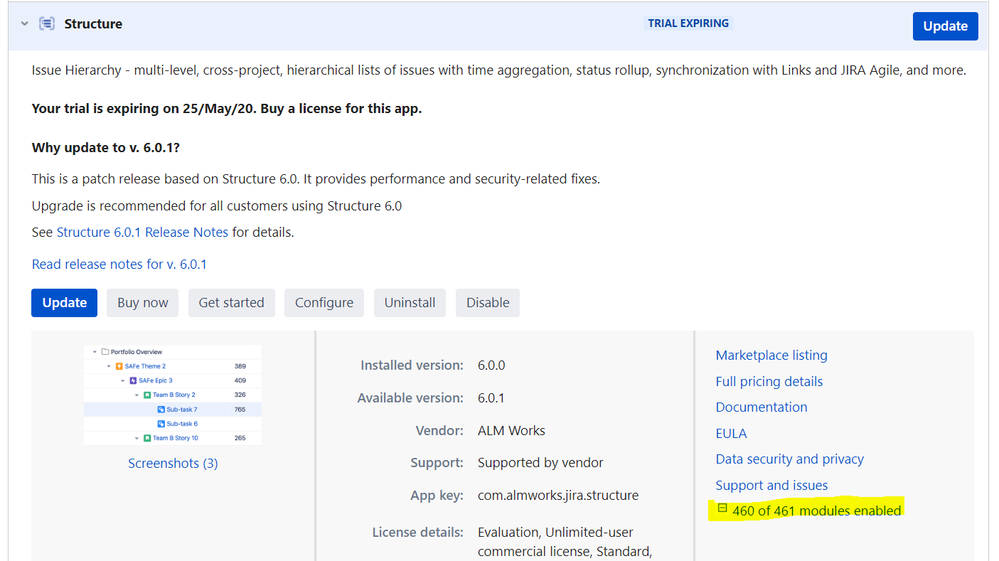Open the Screenshots (3) link
The image size is (999, 561).
coord(173,464)
